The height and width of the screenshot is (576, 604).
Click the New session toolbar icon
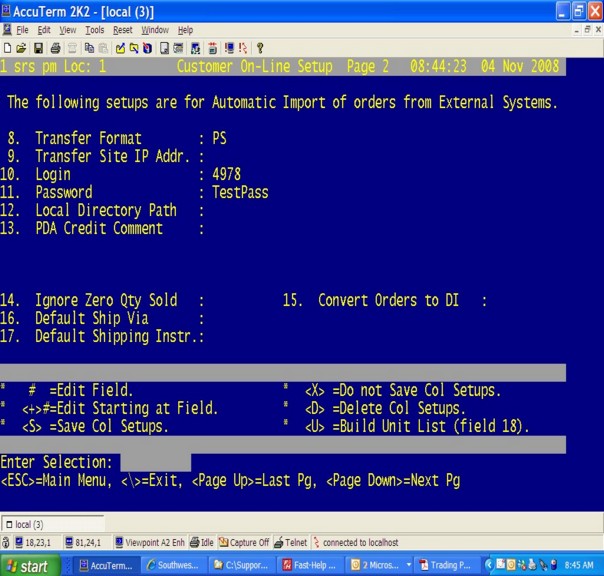[7, 48]
